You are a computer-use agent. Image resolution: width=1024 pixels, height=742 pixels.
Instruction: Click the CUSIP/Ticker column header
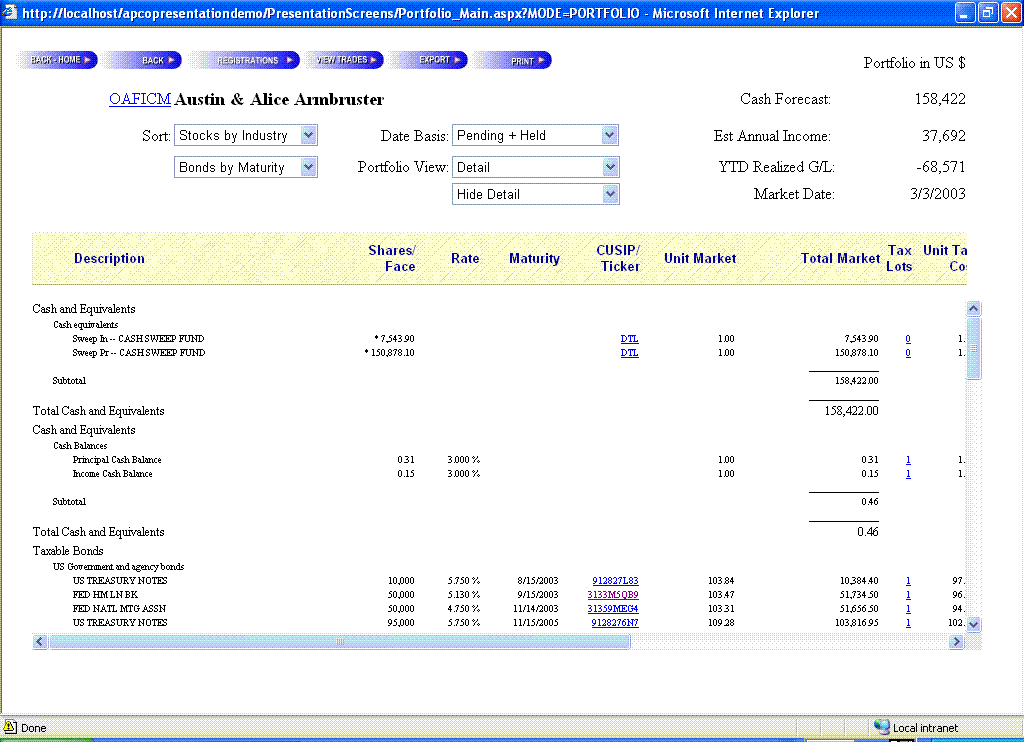point(618,259)
